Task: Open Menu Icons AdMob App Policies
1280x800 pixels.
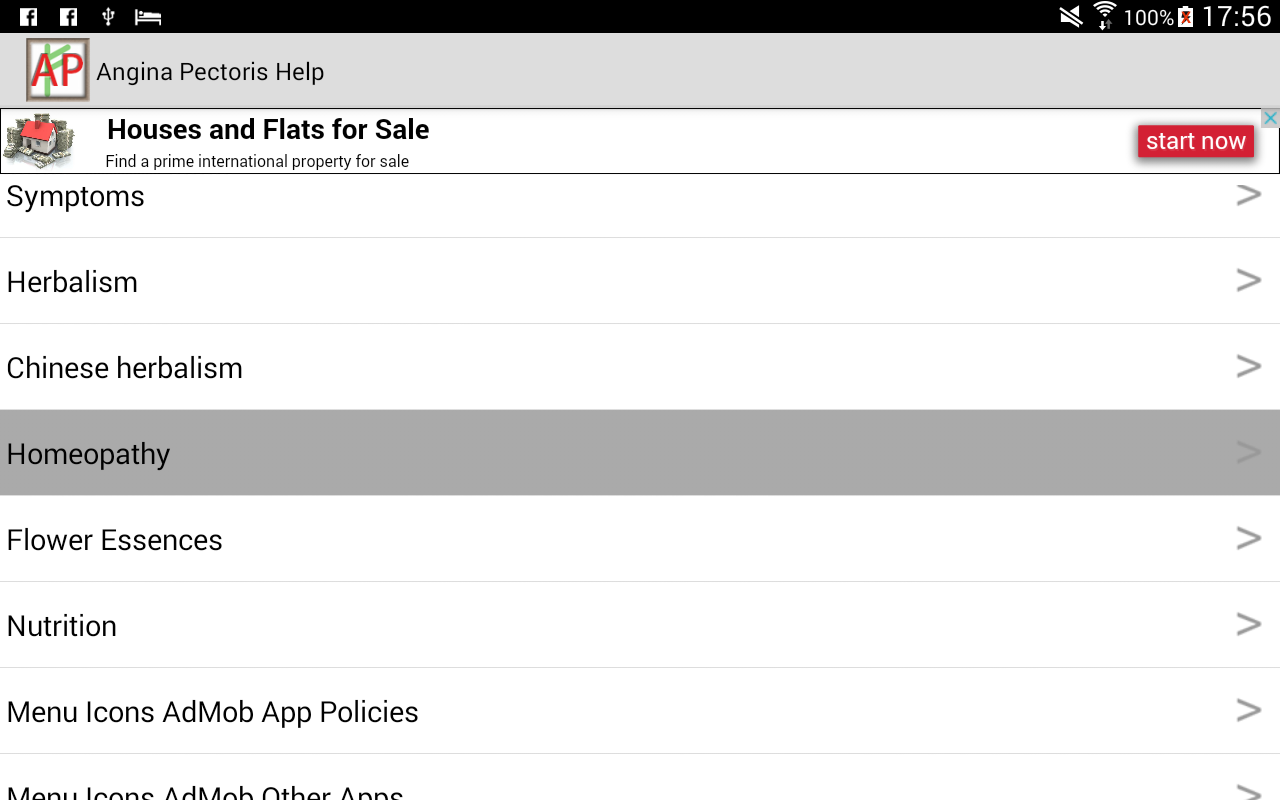Action: click(212, 712)
